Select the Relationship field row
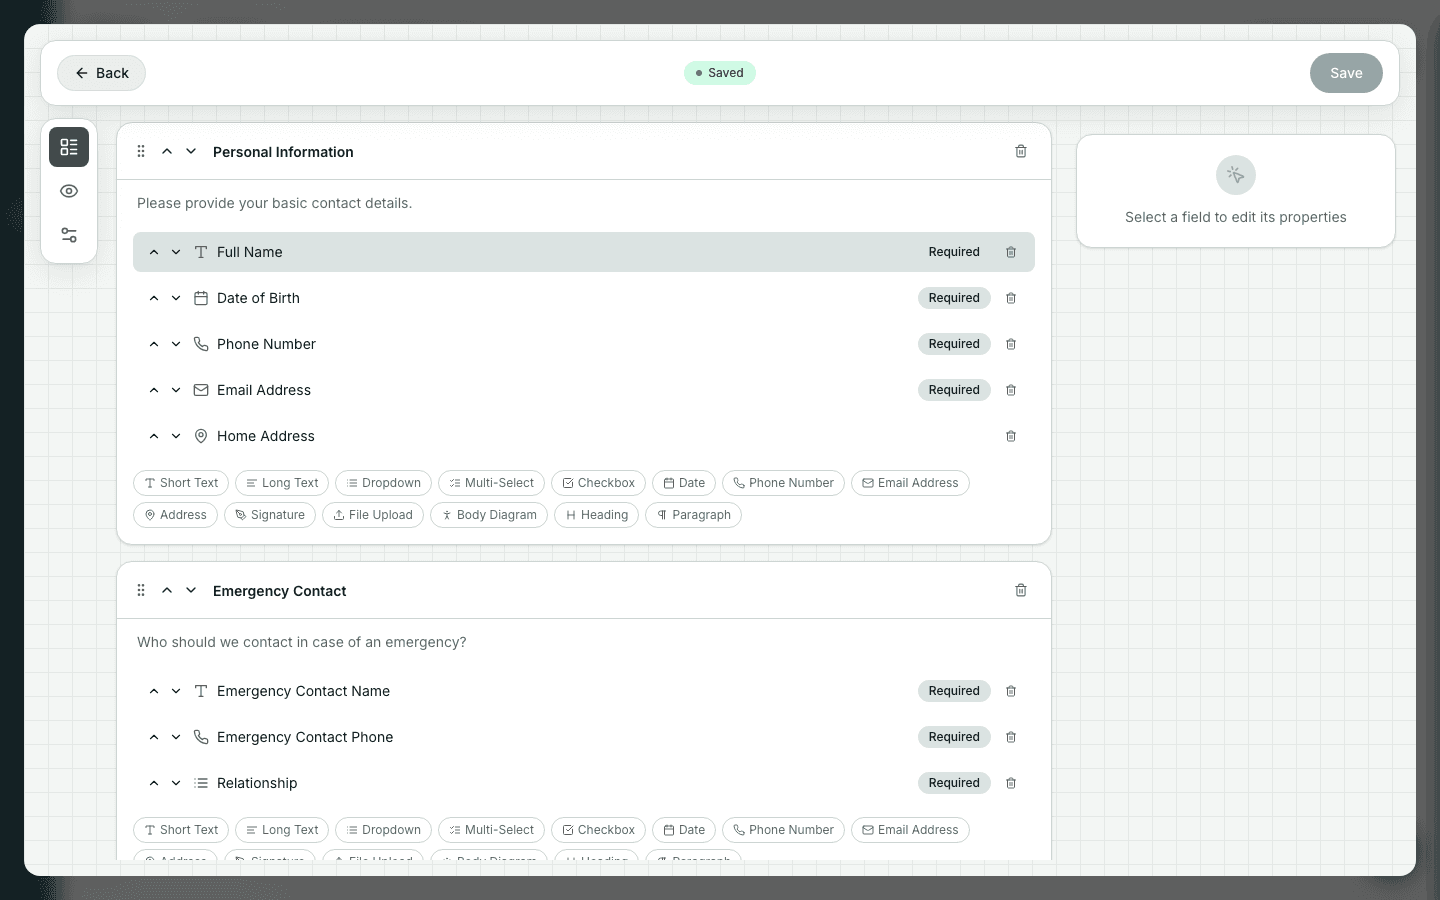 (584, 783)
